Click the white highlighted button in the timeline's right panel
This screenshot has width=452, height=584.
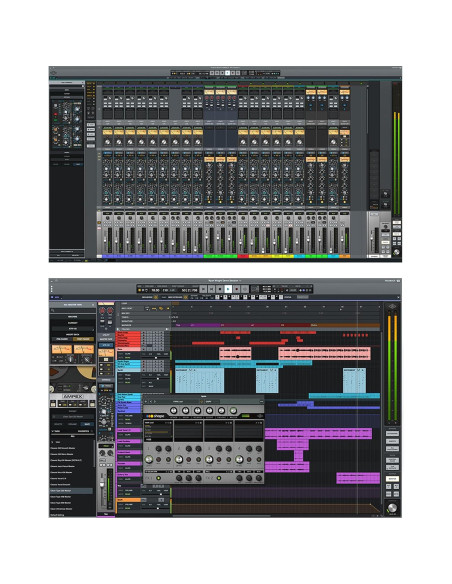[x=392, y=478]
